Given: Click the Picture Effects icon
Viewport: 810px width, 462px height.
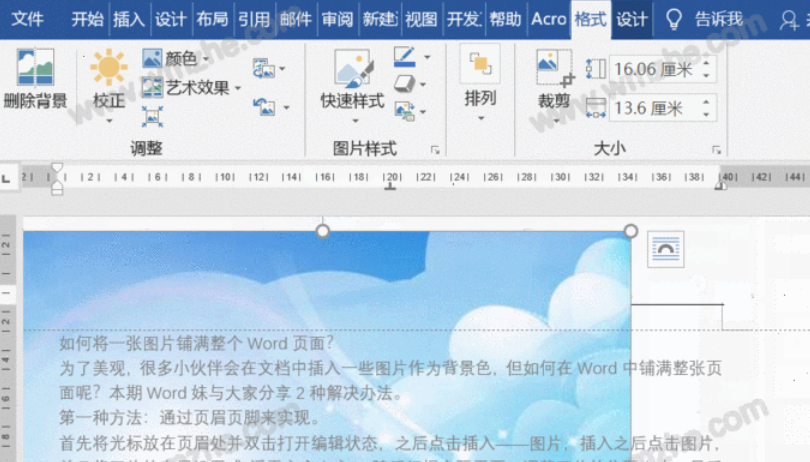Looking at the screenshot, I should pos(404,84).
